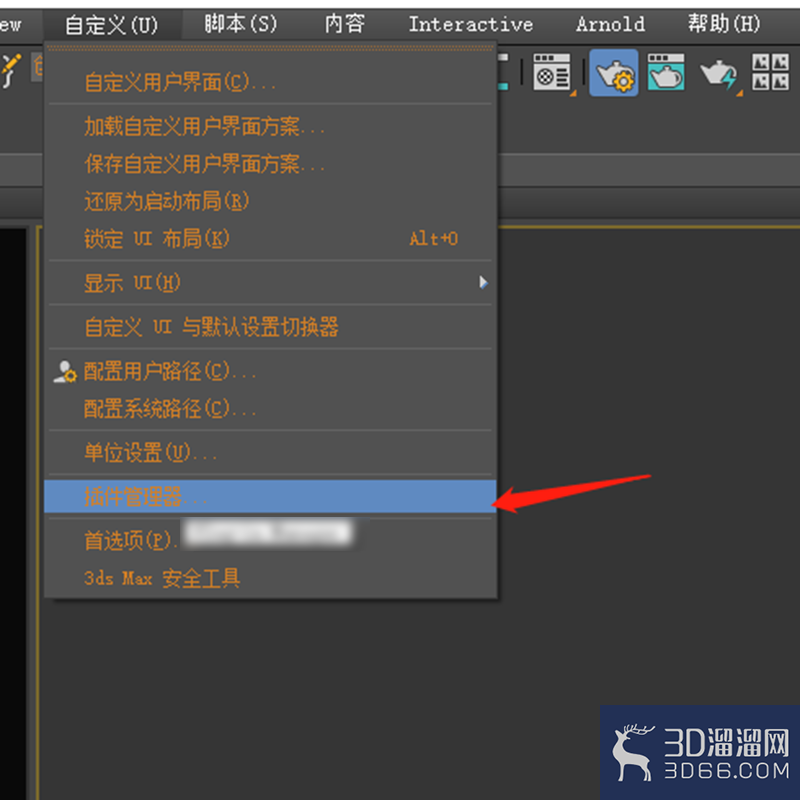The height and width of the screenshot is (800, 800).
Task: Click Render Production teapot lightning icon
Action: [x=719, y=74]
